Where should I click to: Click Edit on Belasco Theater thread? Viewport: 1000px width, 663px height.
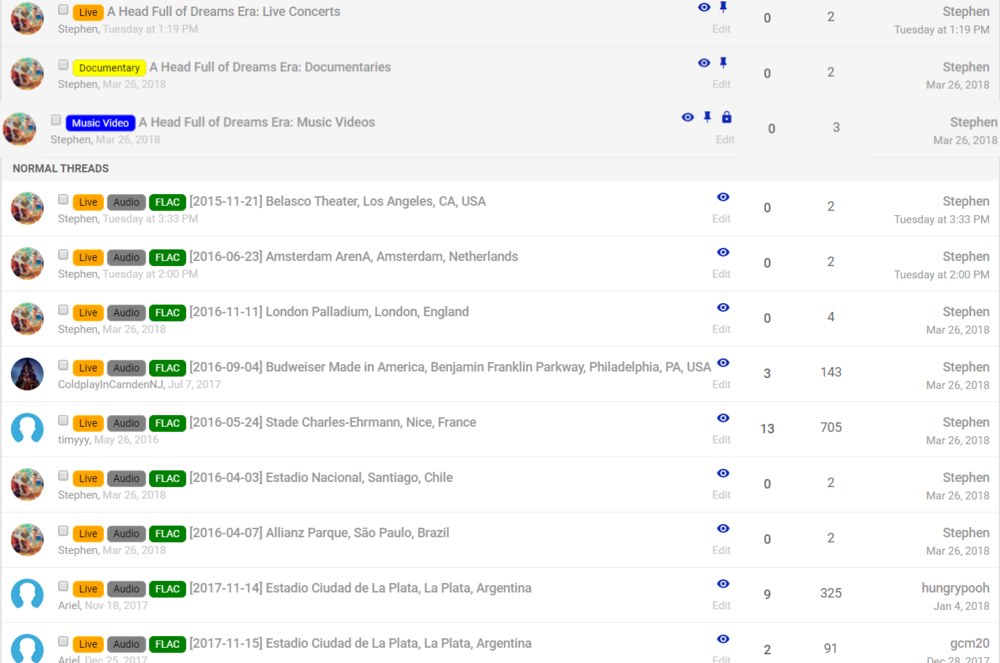click(x=721, y=219)
